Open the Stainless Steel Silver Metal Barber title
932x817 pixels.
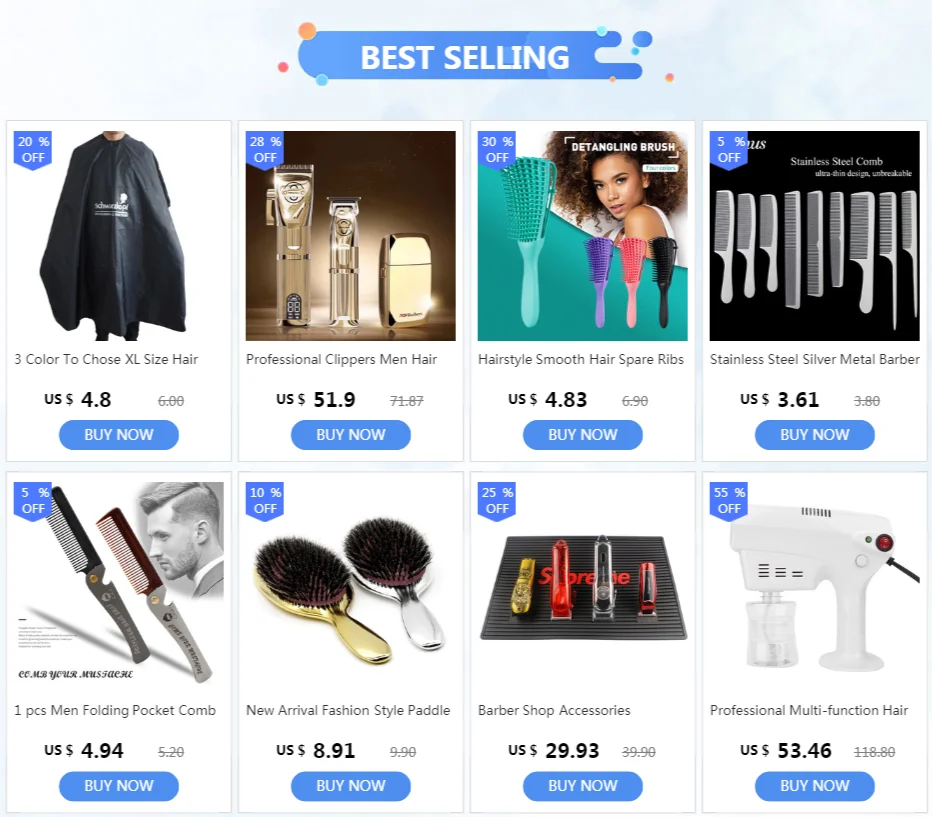tap(814, 359)
